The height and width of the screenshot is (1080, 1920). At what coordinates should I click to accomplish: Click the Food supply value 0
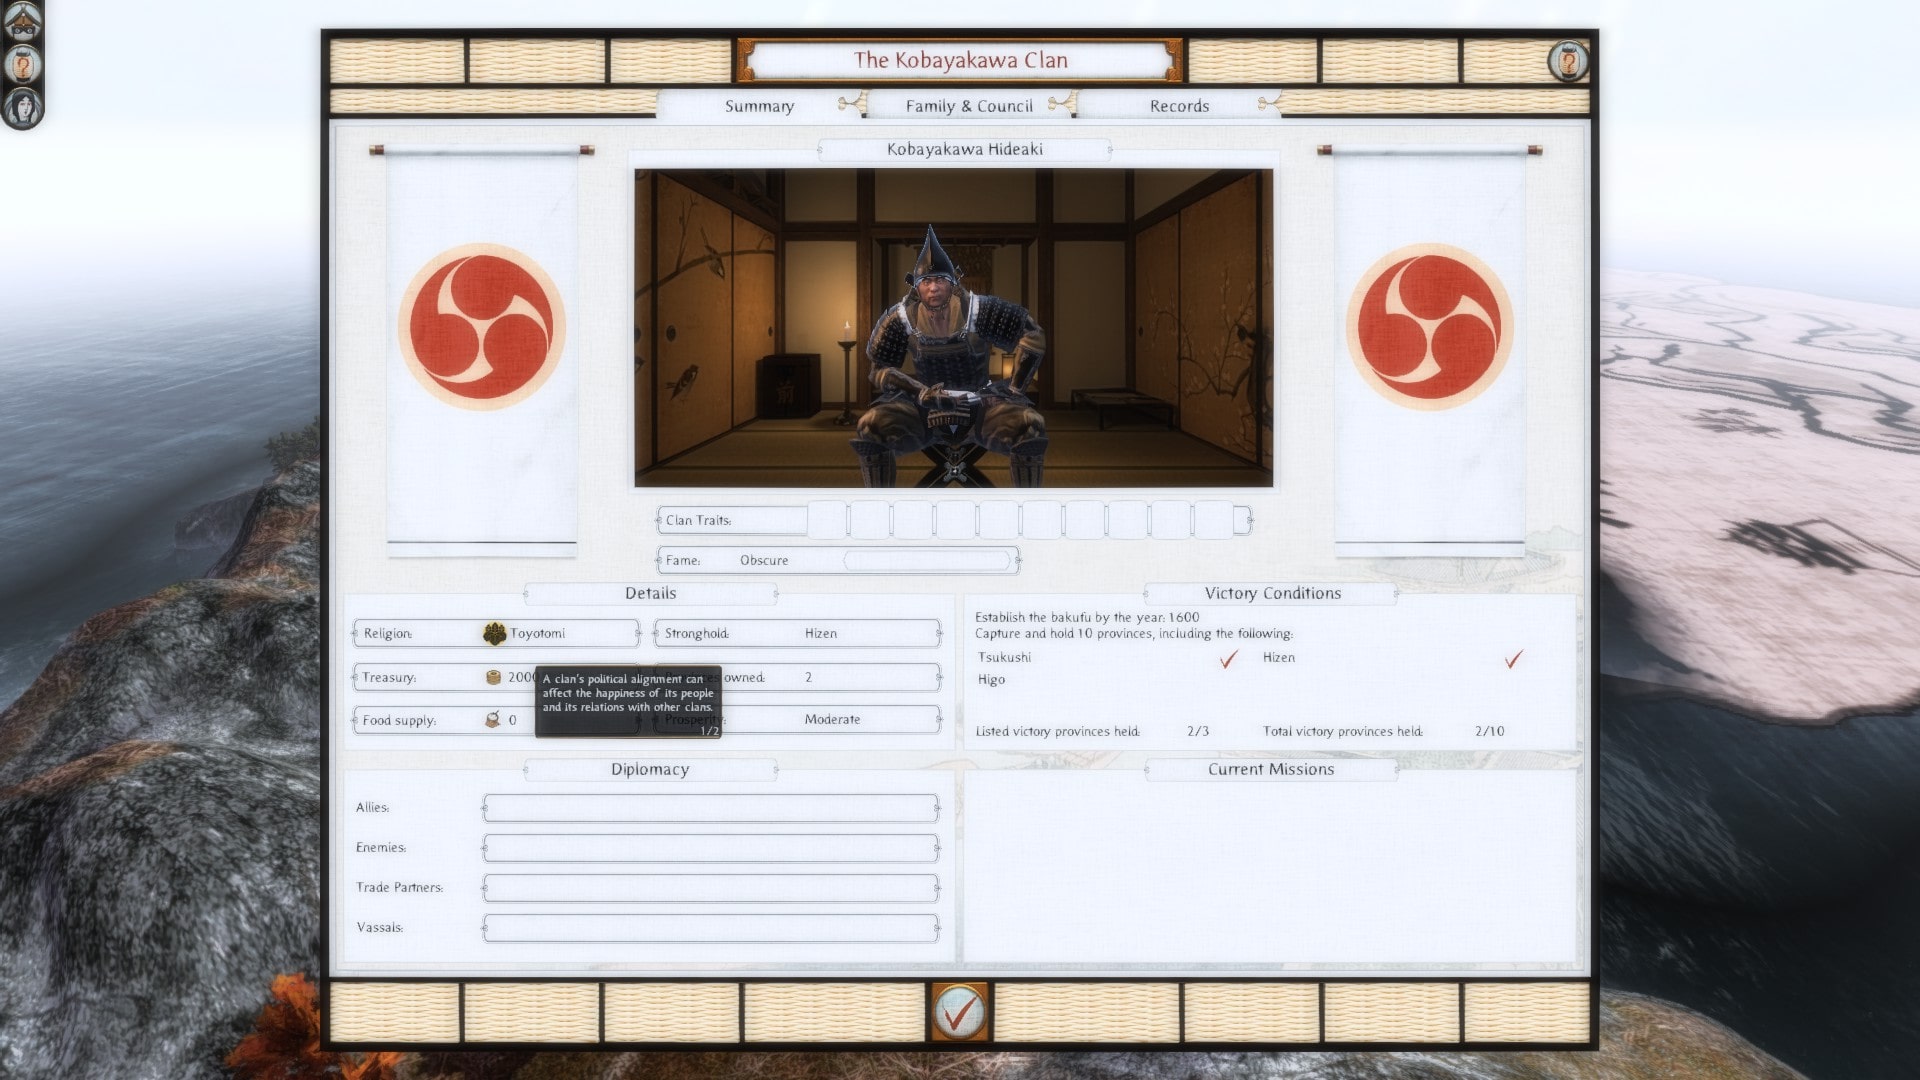[512, 720]
